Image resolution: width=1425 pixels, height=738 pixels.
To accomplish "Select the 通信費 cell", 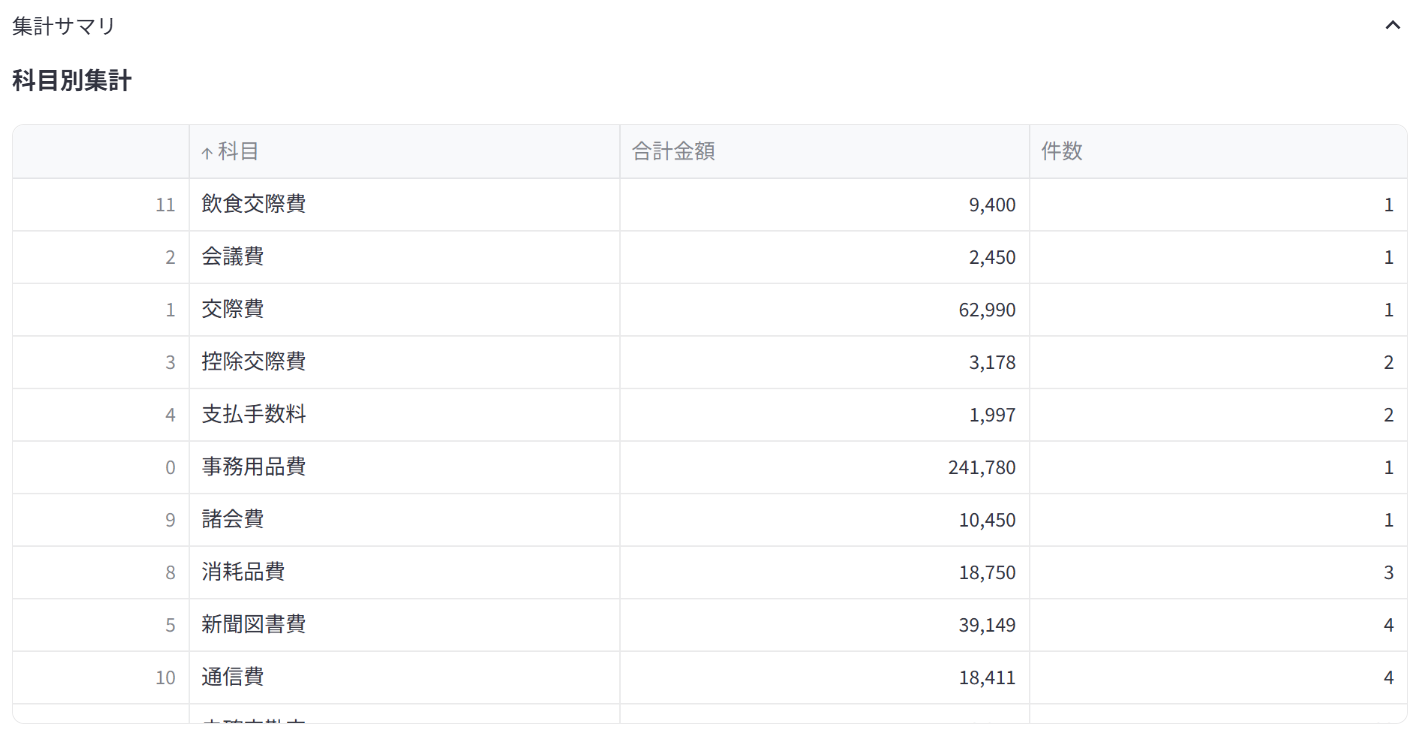I will click(404, 677).
